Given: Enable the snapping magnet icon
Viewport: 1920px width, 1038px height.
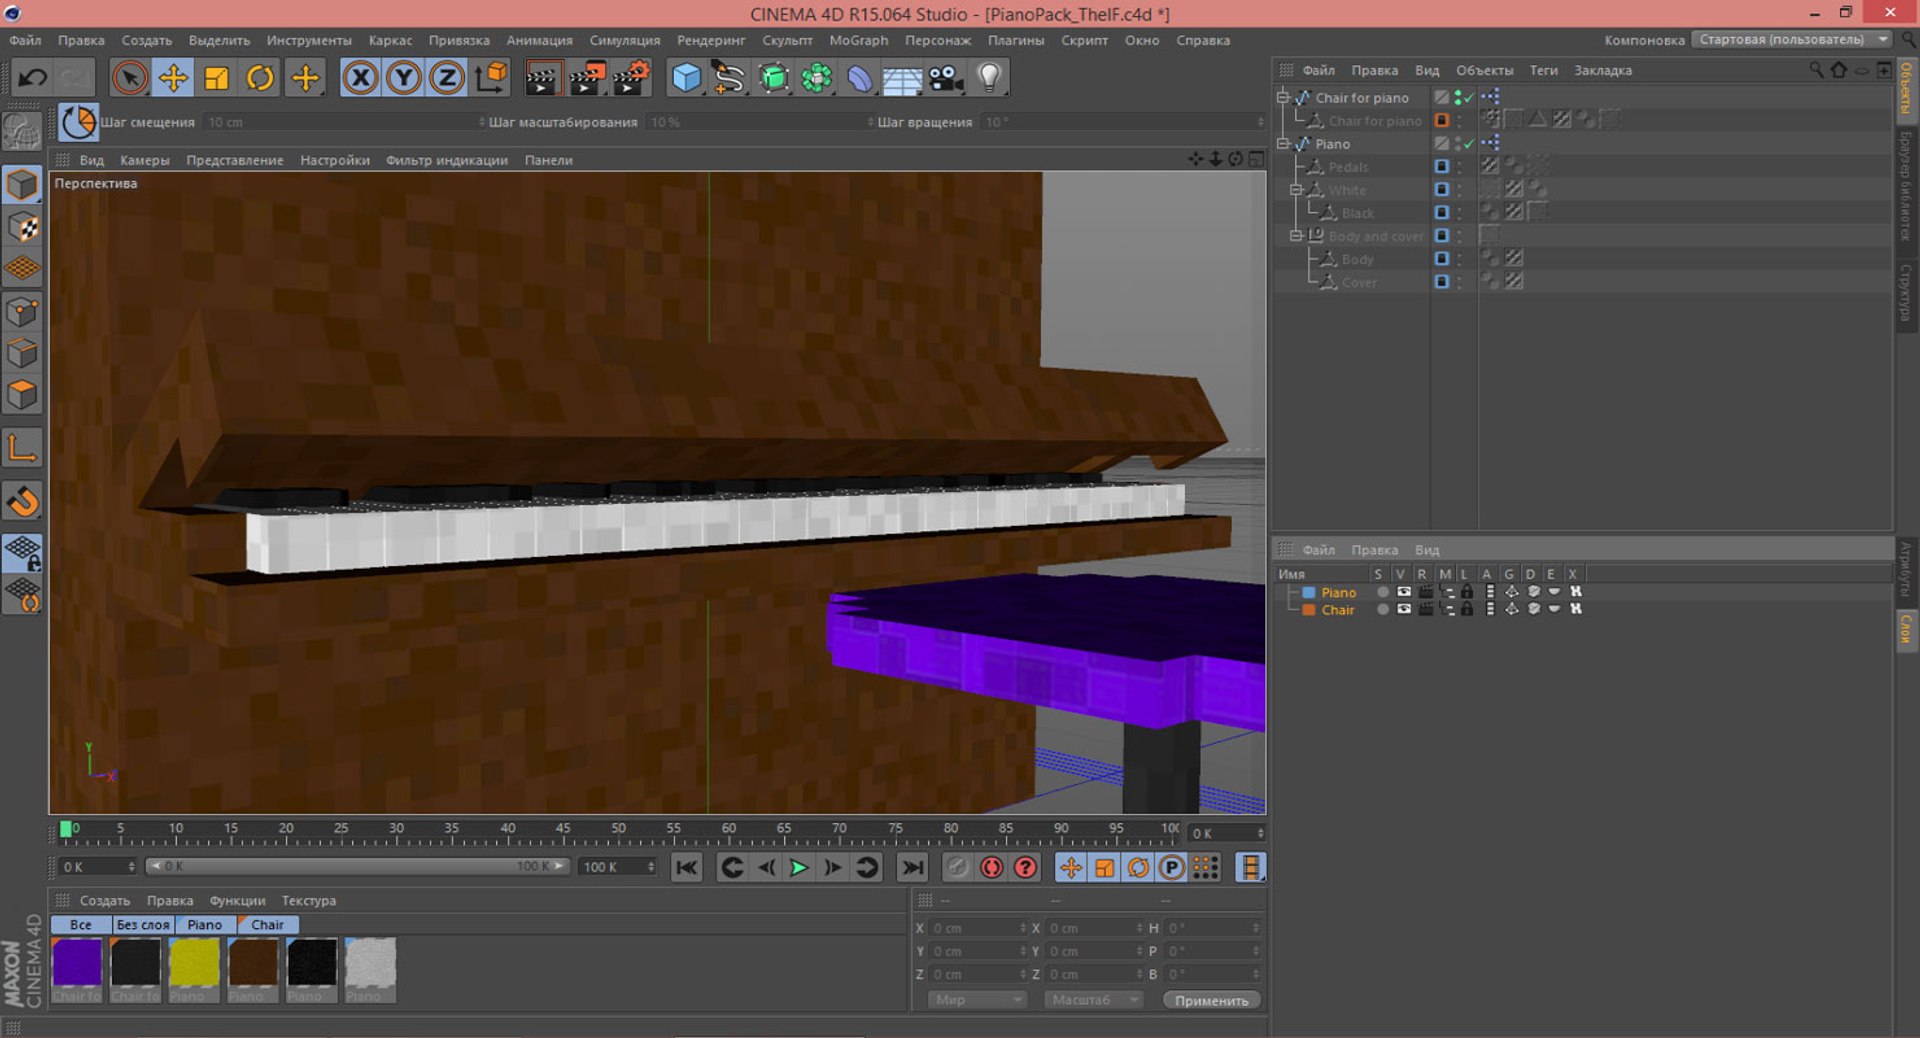Looking at the screenshot, I should click(22, 501).
